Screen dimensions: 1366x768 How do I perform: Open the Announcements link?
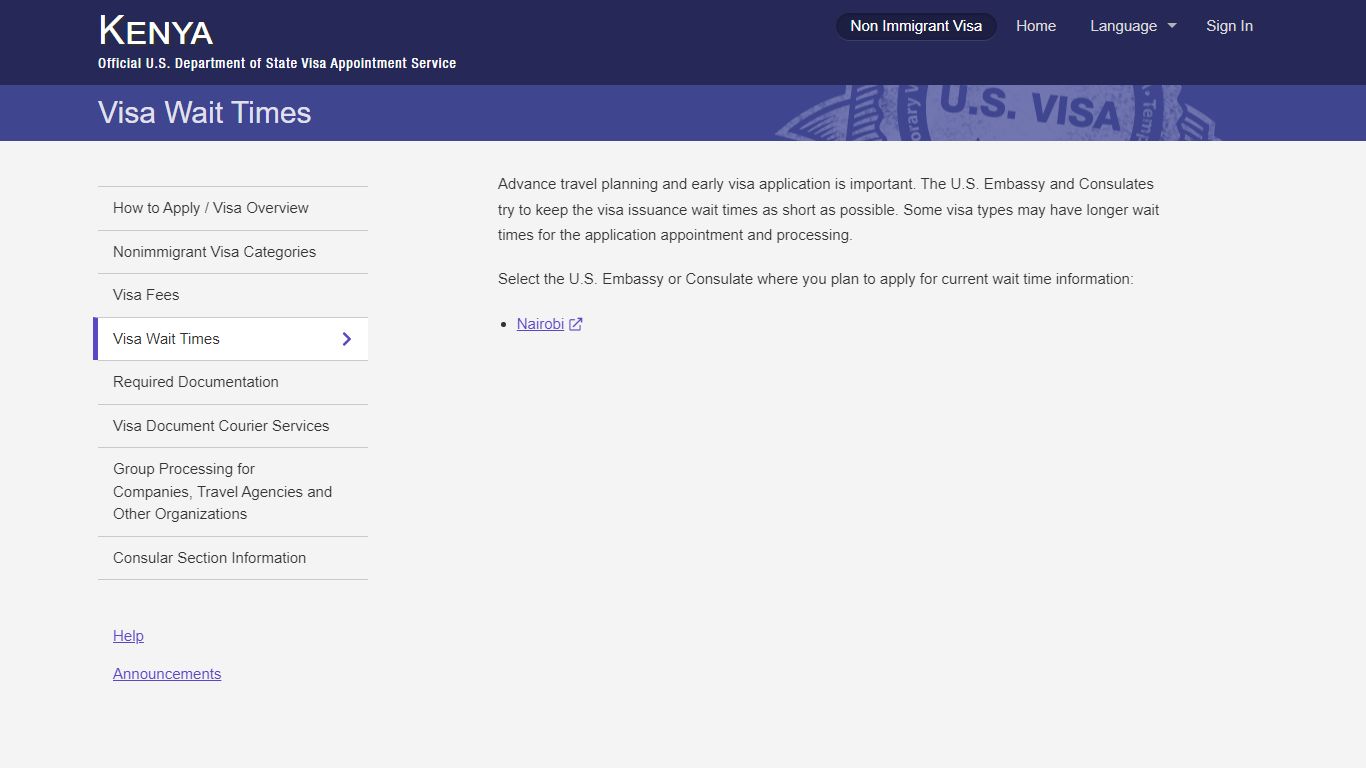(x=167, y=674)
